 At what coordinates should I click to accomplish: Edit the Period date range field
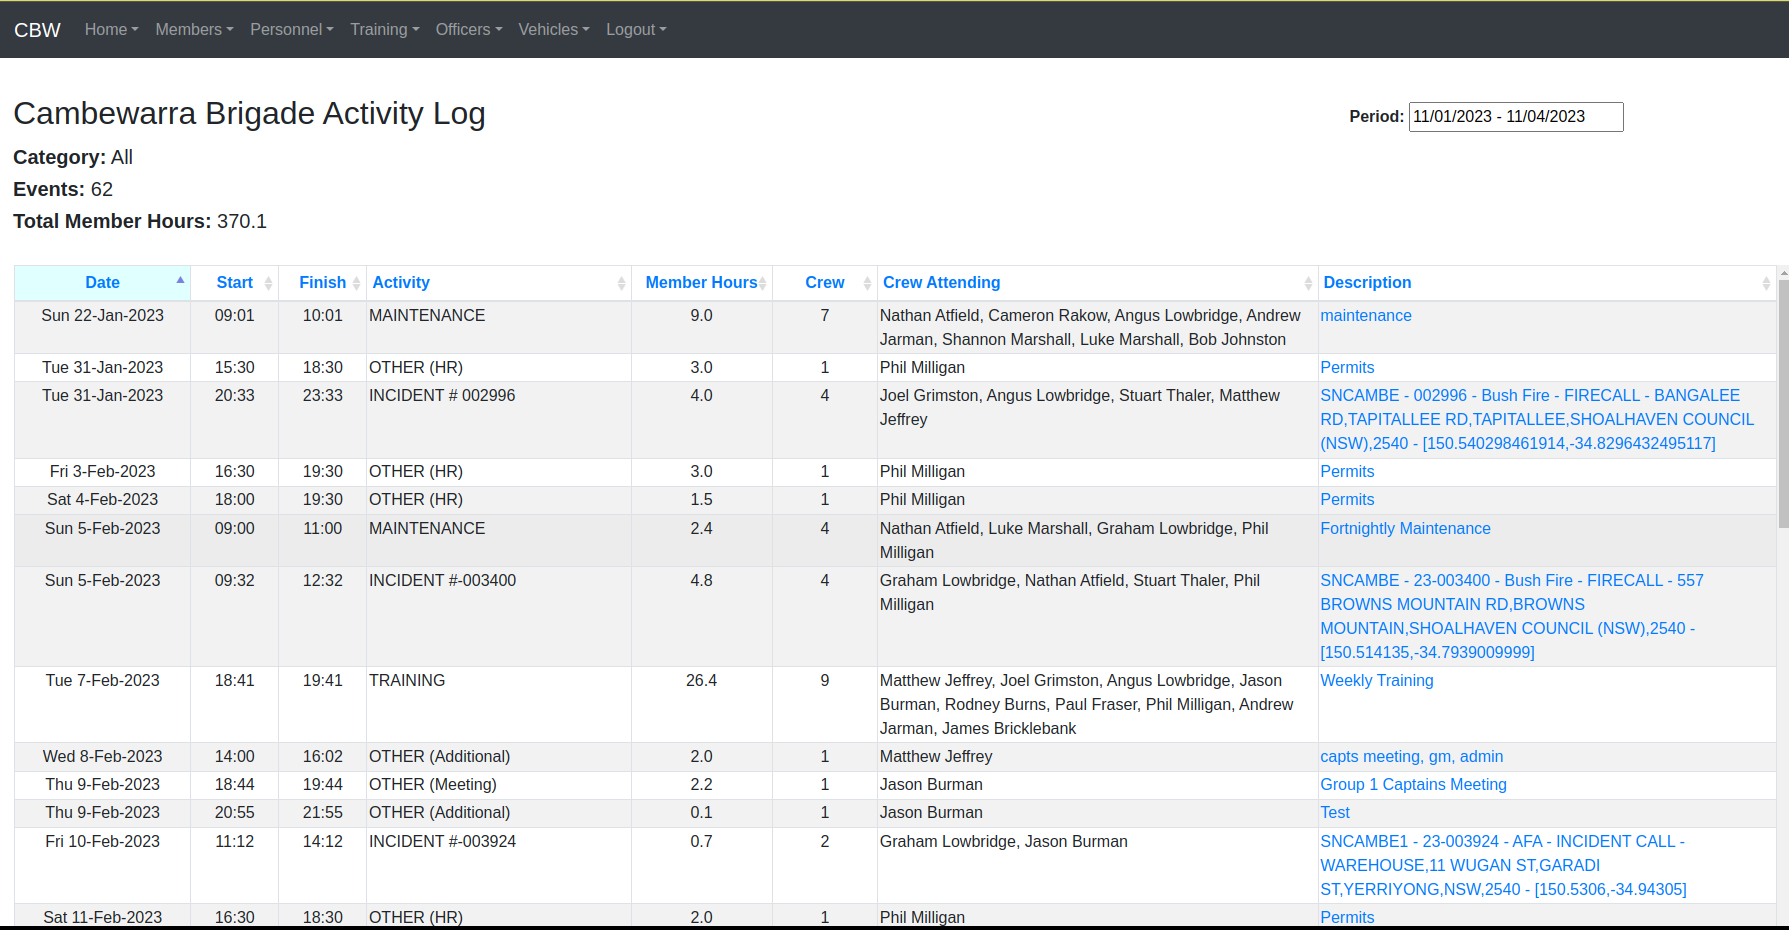pos(1515,117)
